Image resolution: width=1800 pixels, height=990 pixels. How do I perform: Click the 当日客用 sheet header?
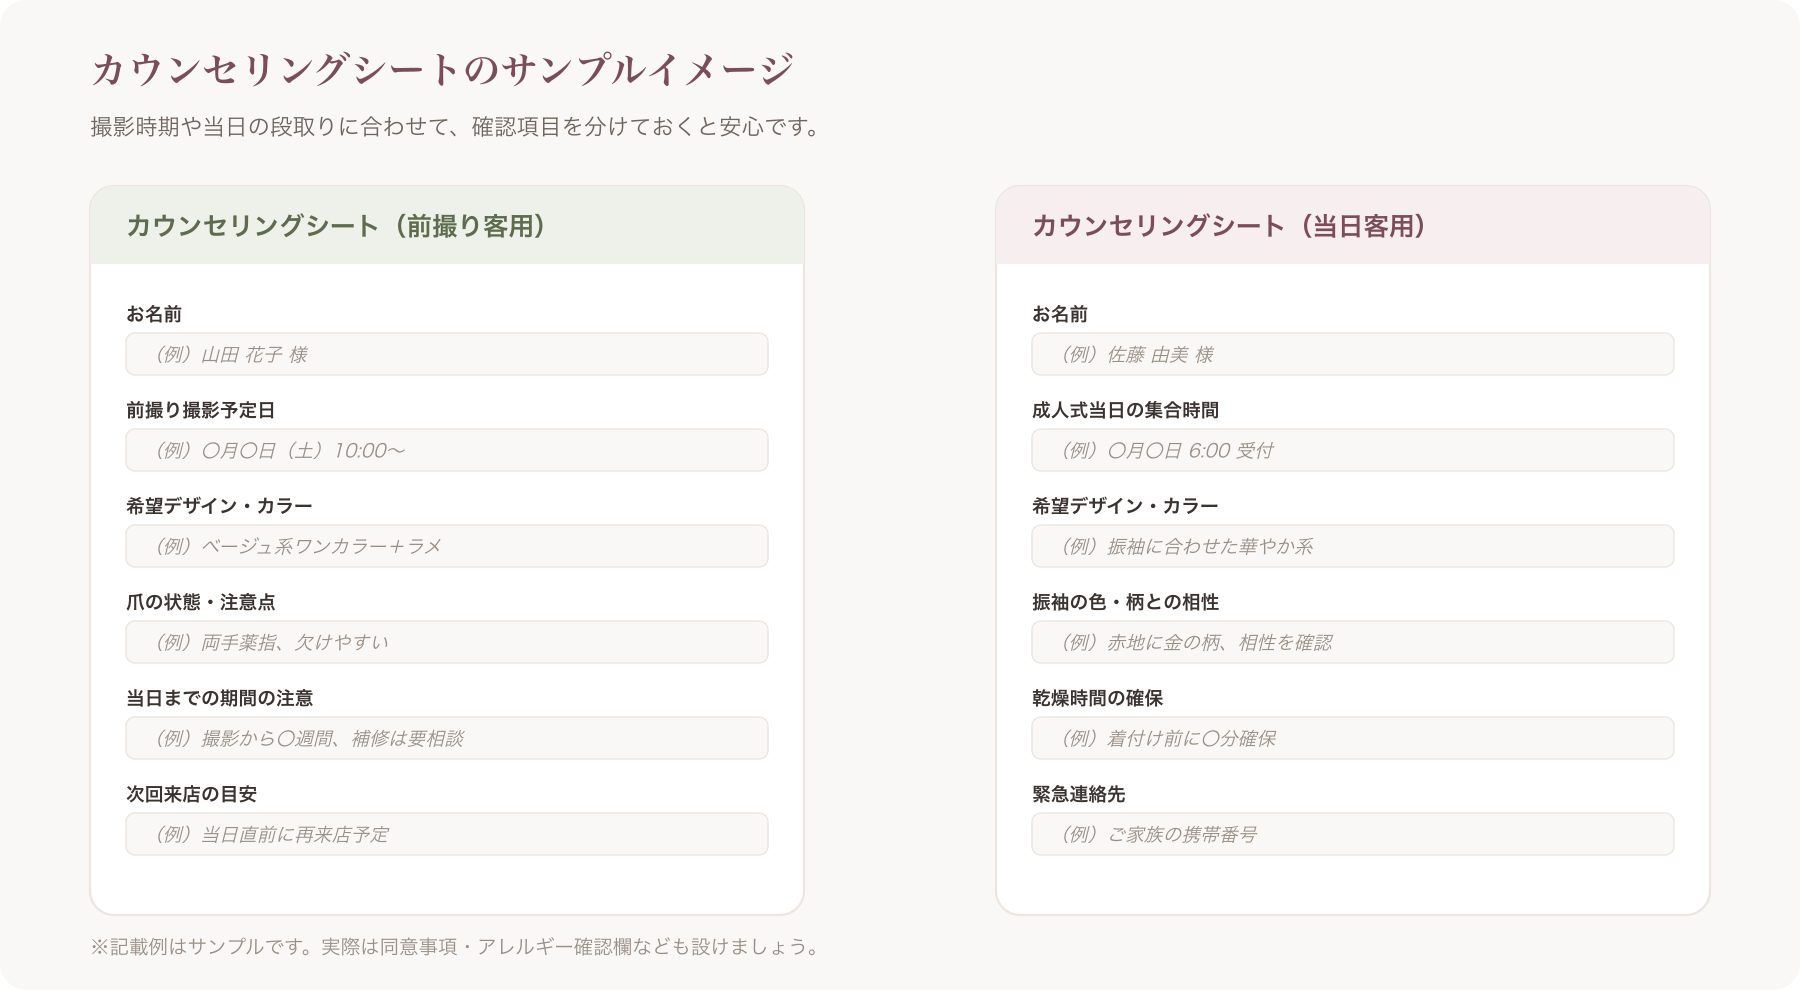click(1353, 226)
